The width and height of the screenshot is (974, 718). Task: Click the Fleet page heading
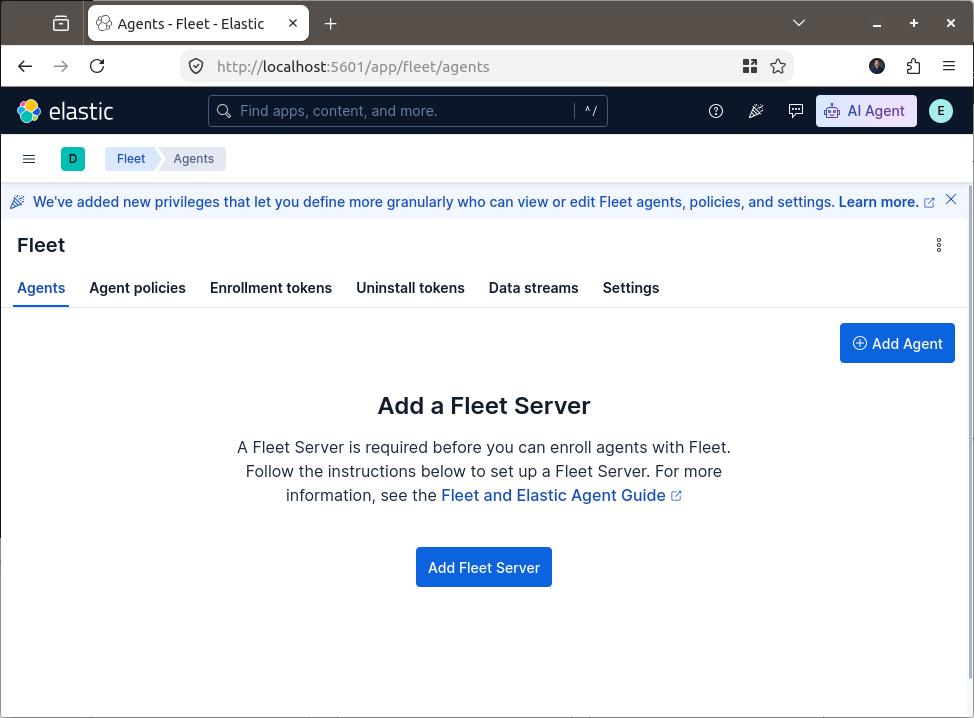tap(41, 245)
